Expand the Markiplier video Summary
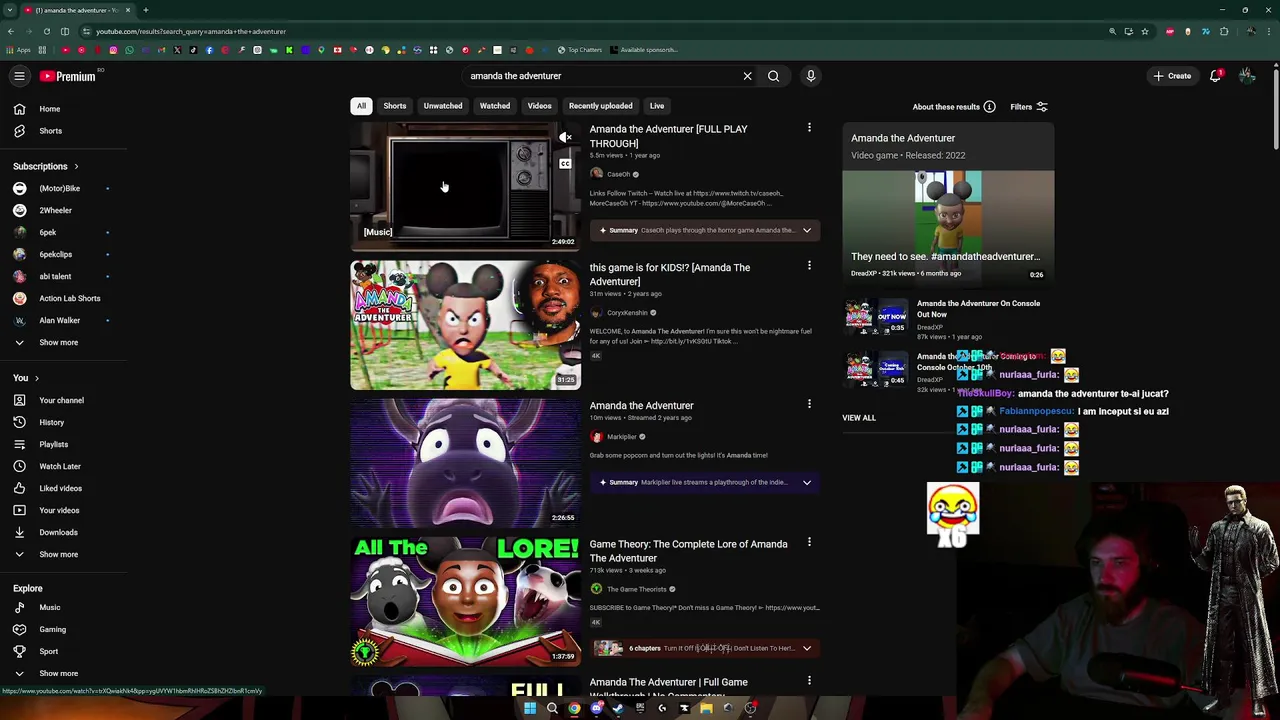This screenshot has width=1280, height=720. click(705, 482)
